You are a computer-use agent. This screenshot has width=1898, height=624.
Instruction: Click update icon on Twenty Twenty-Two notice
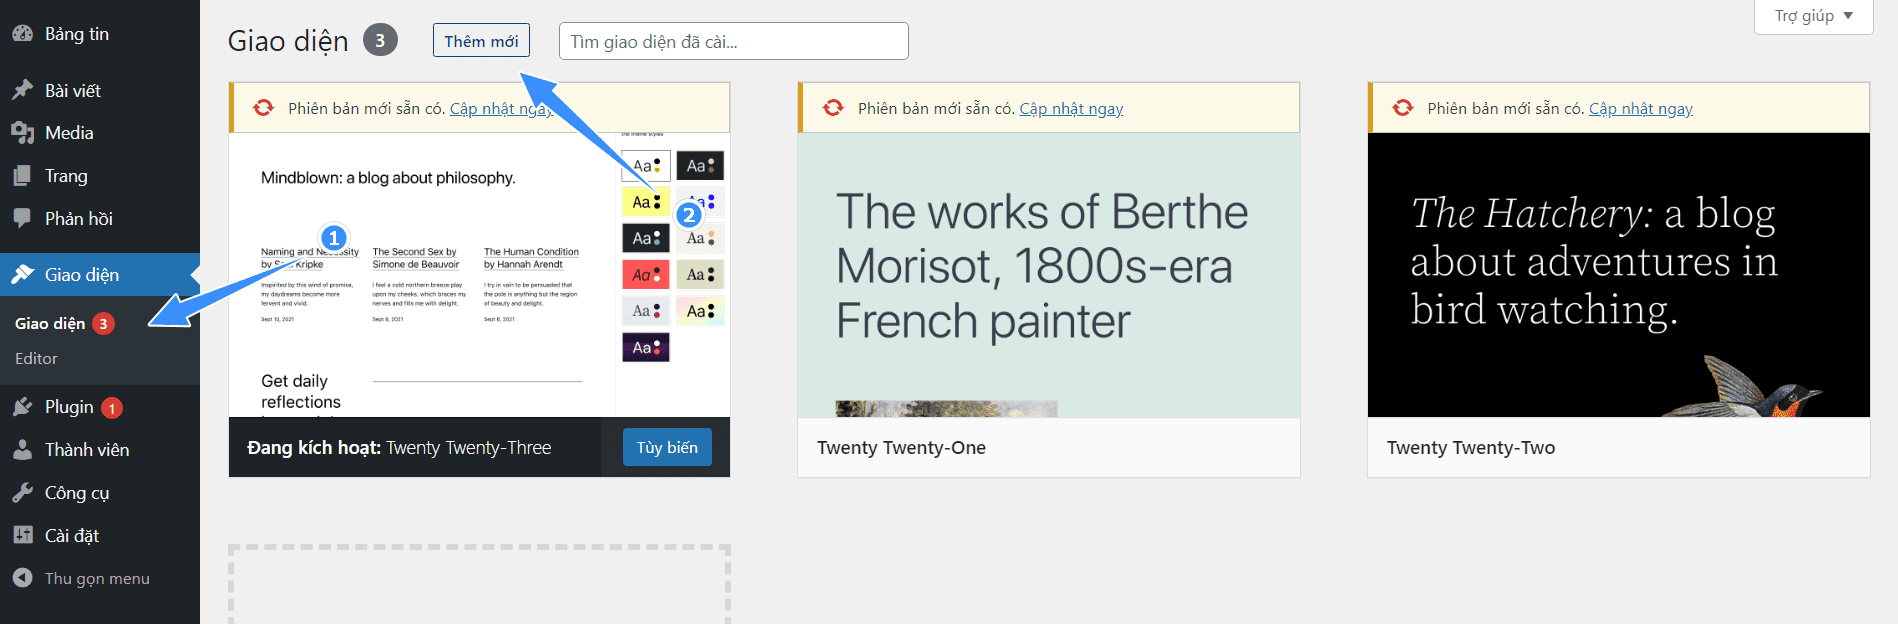[x=1403, y=108]
